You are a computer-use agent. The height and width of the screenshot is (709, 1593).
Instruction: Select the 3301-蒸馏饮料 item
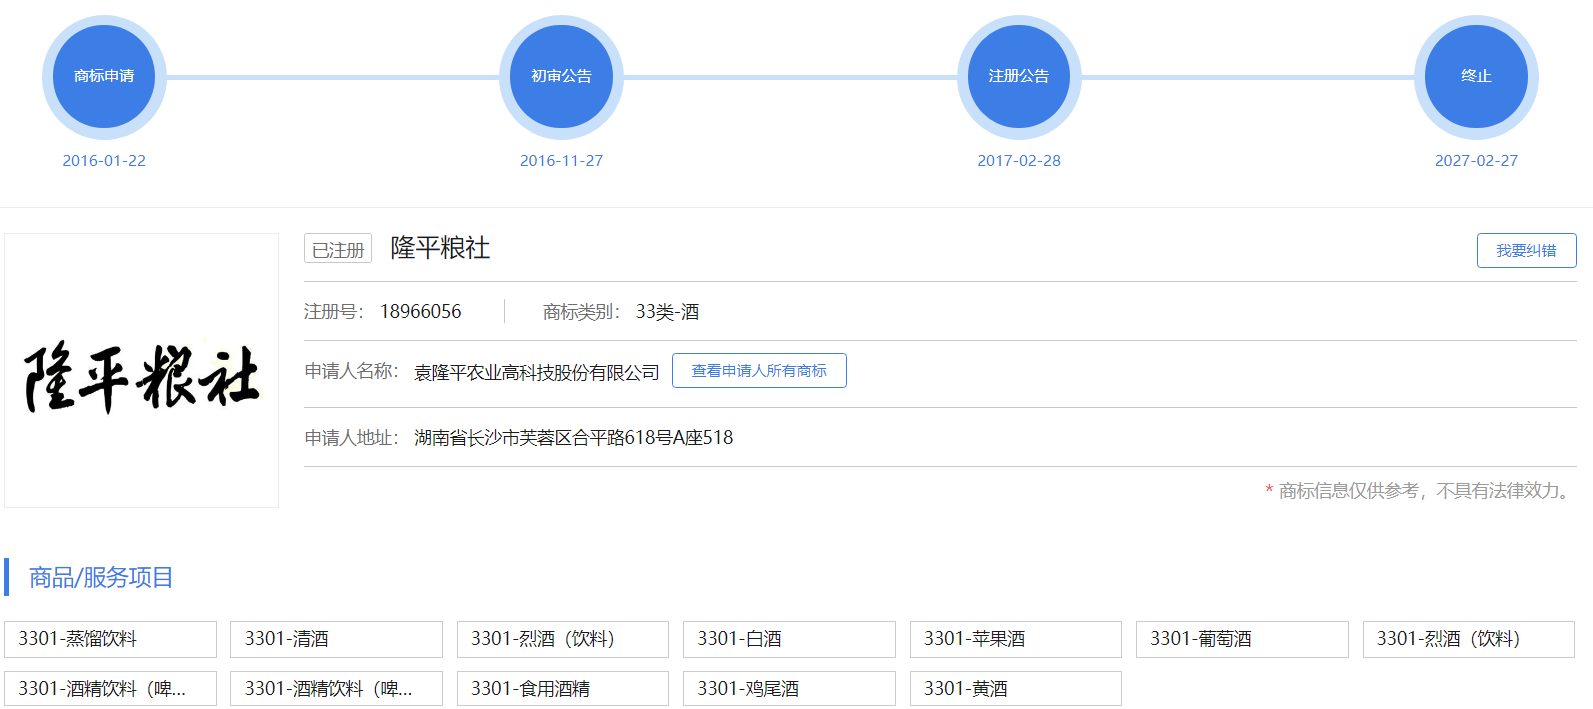pos(110,639)
